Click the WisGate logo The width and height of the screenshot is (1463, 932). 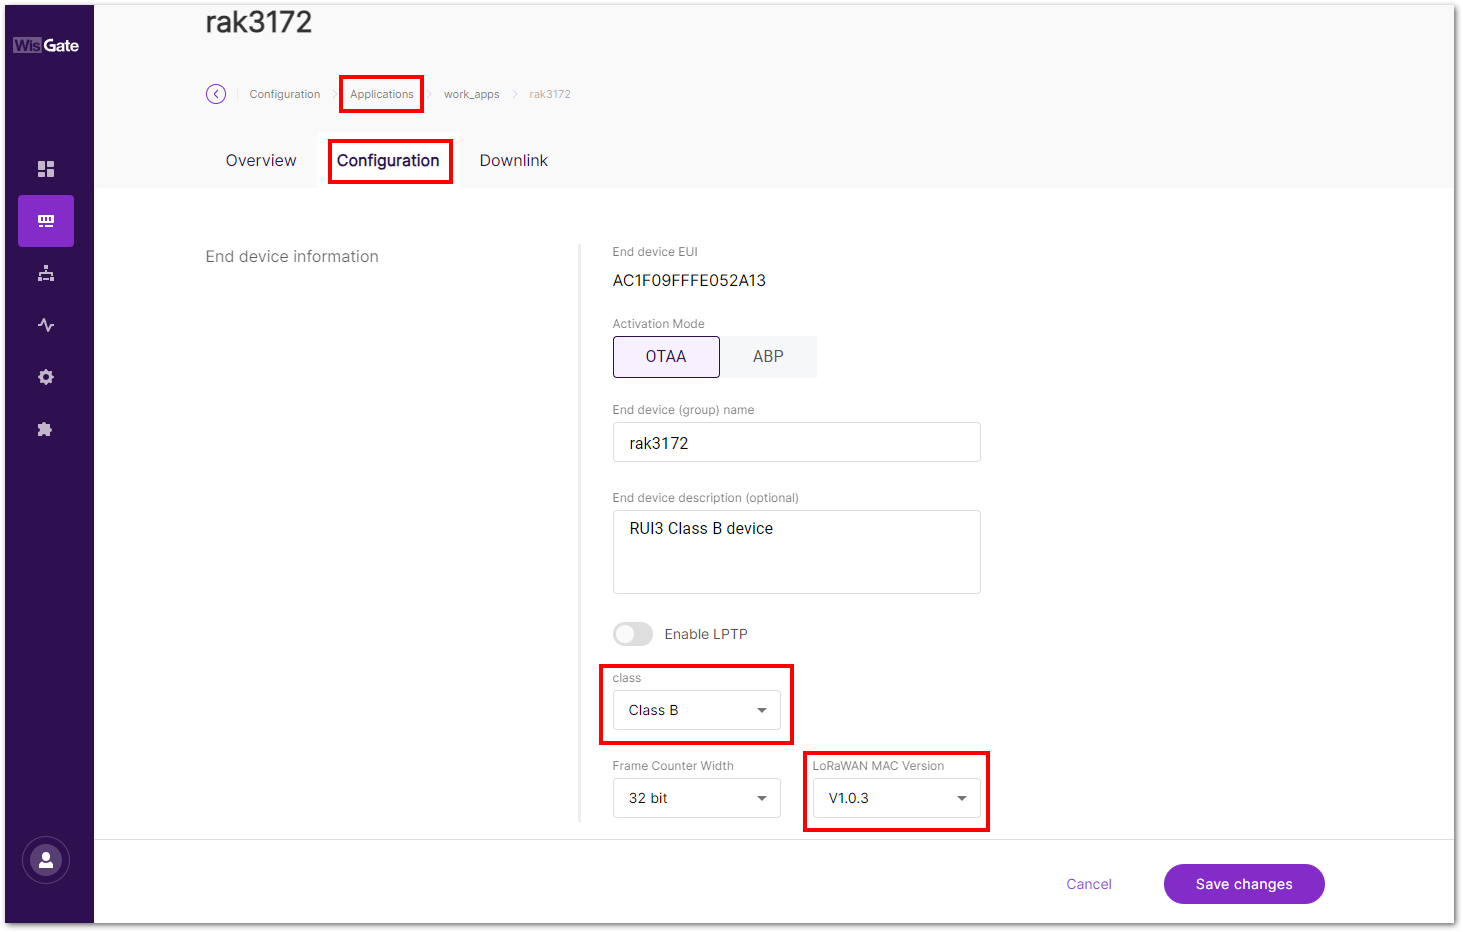pos(46,44)
